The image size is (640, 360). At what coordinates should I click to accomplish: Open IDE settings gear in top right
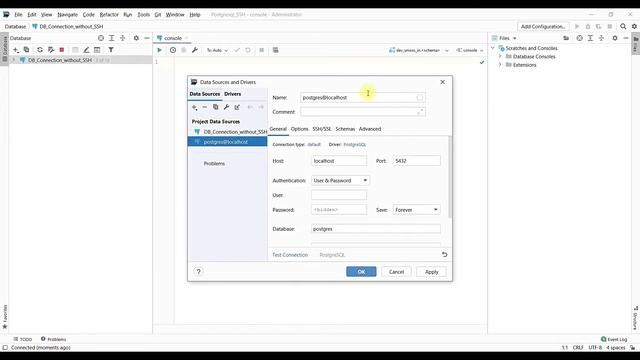pyautogui.click(x=634, y=27)
